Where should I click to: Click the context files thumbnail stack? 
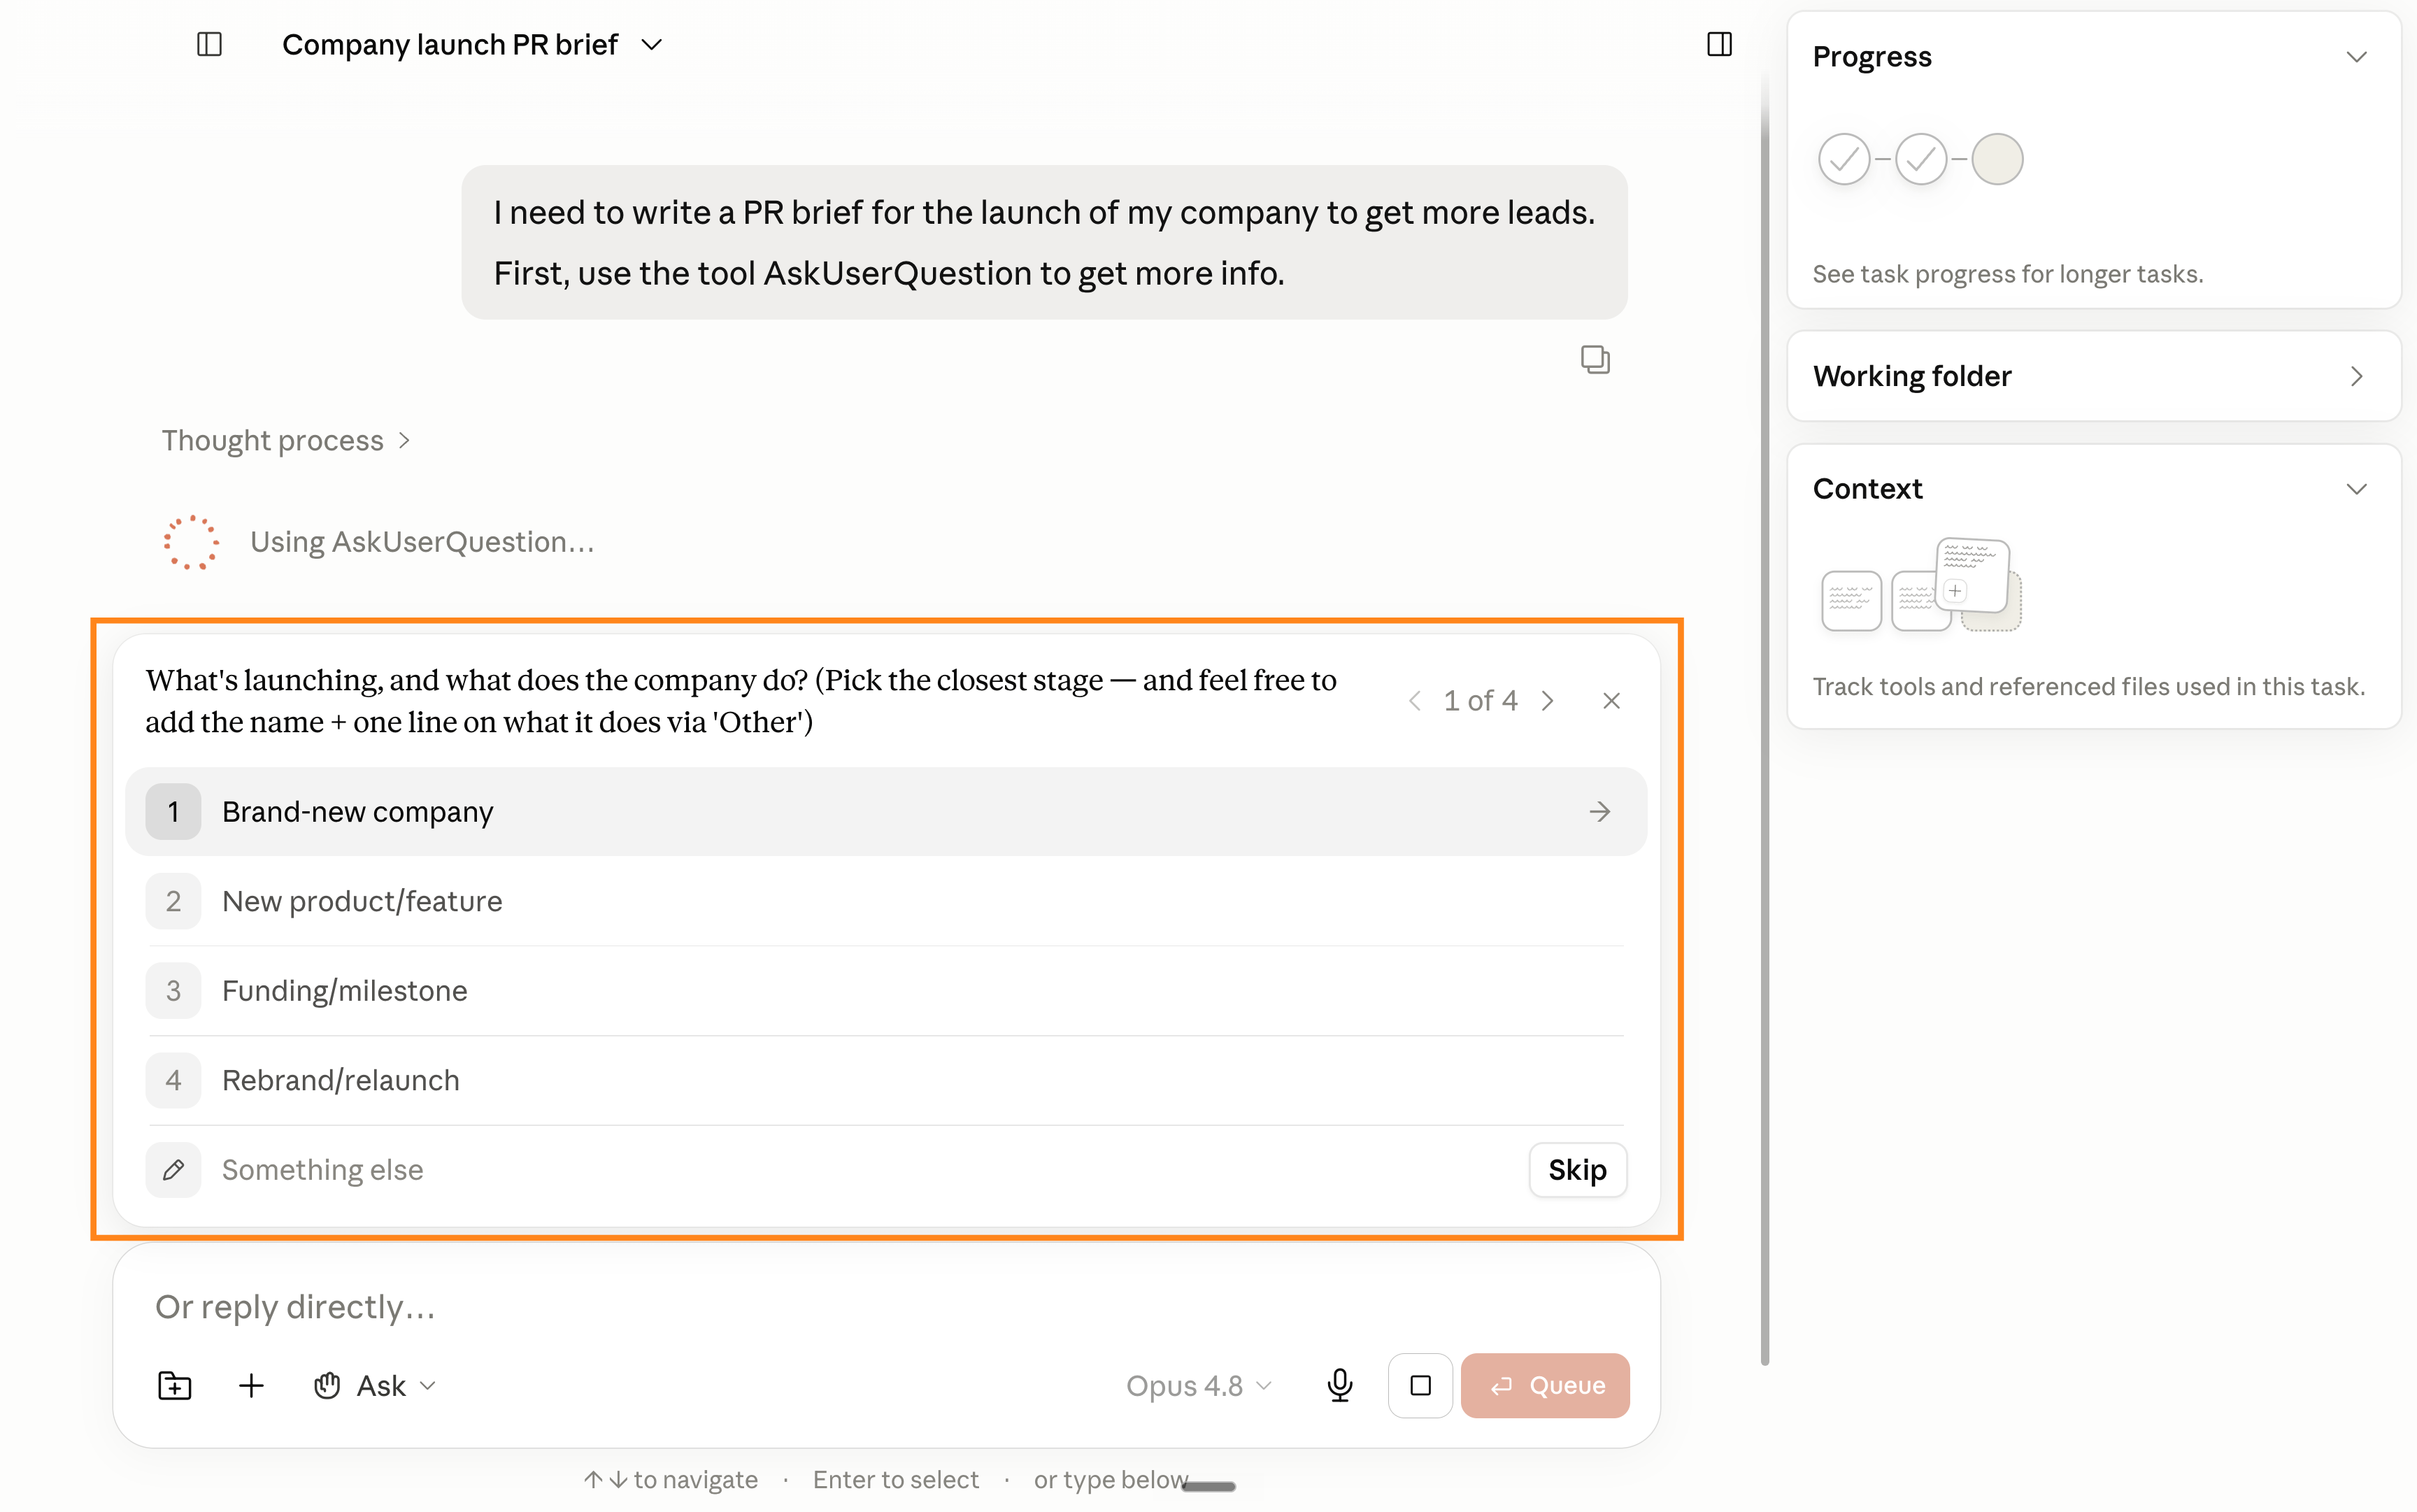click(x=1921, y=586)
